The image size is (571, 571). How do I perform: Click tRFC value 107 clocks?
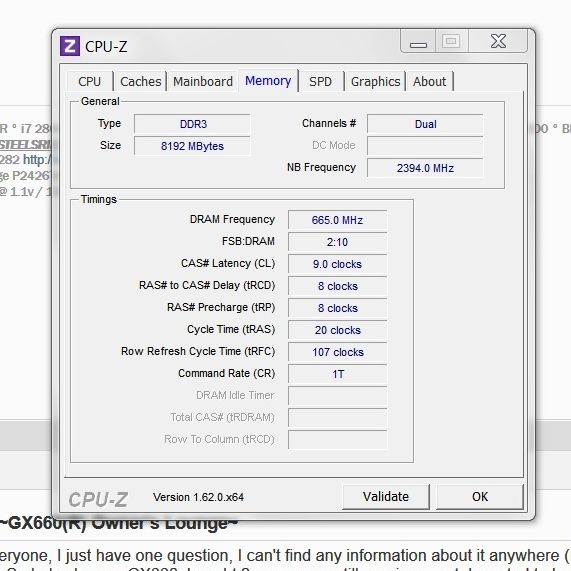point(337,352)
